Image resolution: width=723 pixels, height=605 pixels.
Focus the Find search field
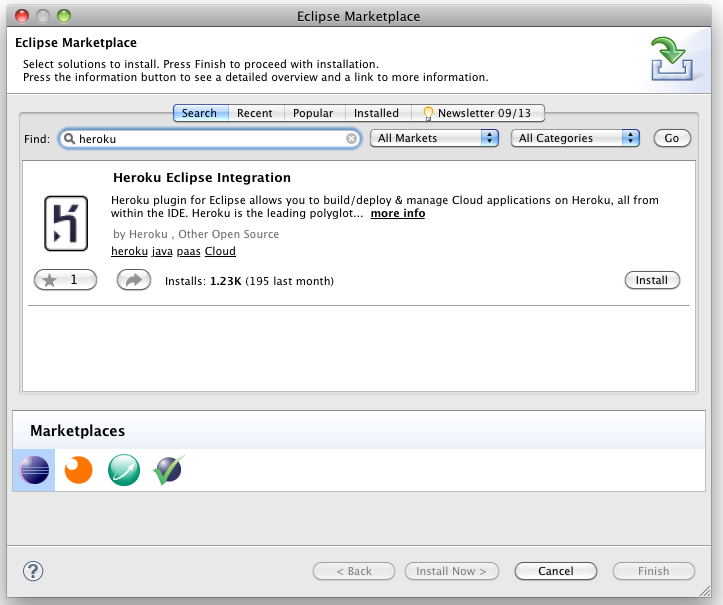[210, 138]
